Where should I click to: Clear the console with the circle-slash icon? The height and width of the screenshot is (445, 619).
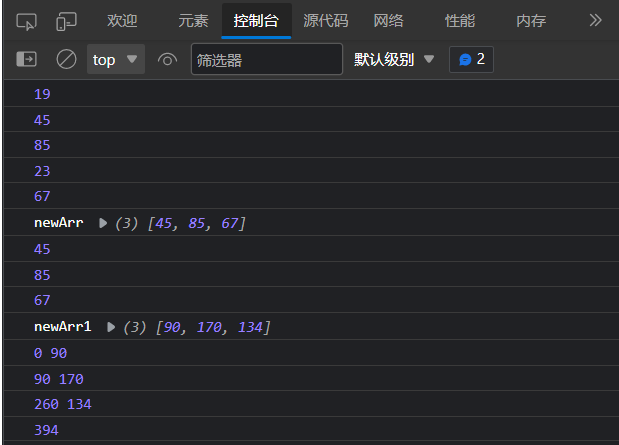click(66, 60)
